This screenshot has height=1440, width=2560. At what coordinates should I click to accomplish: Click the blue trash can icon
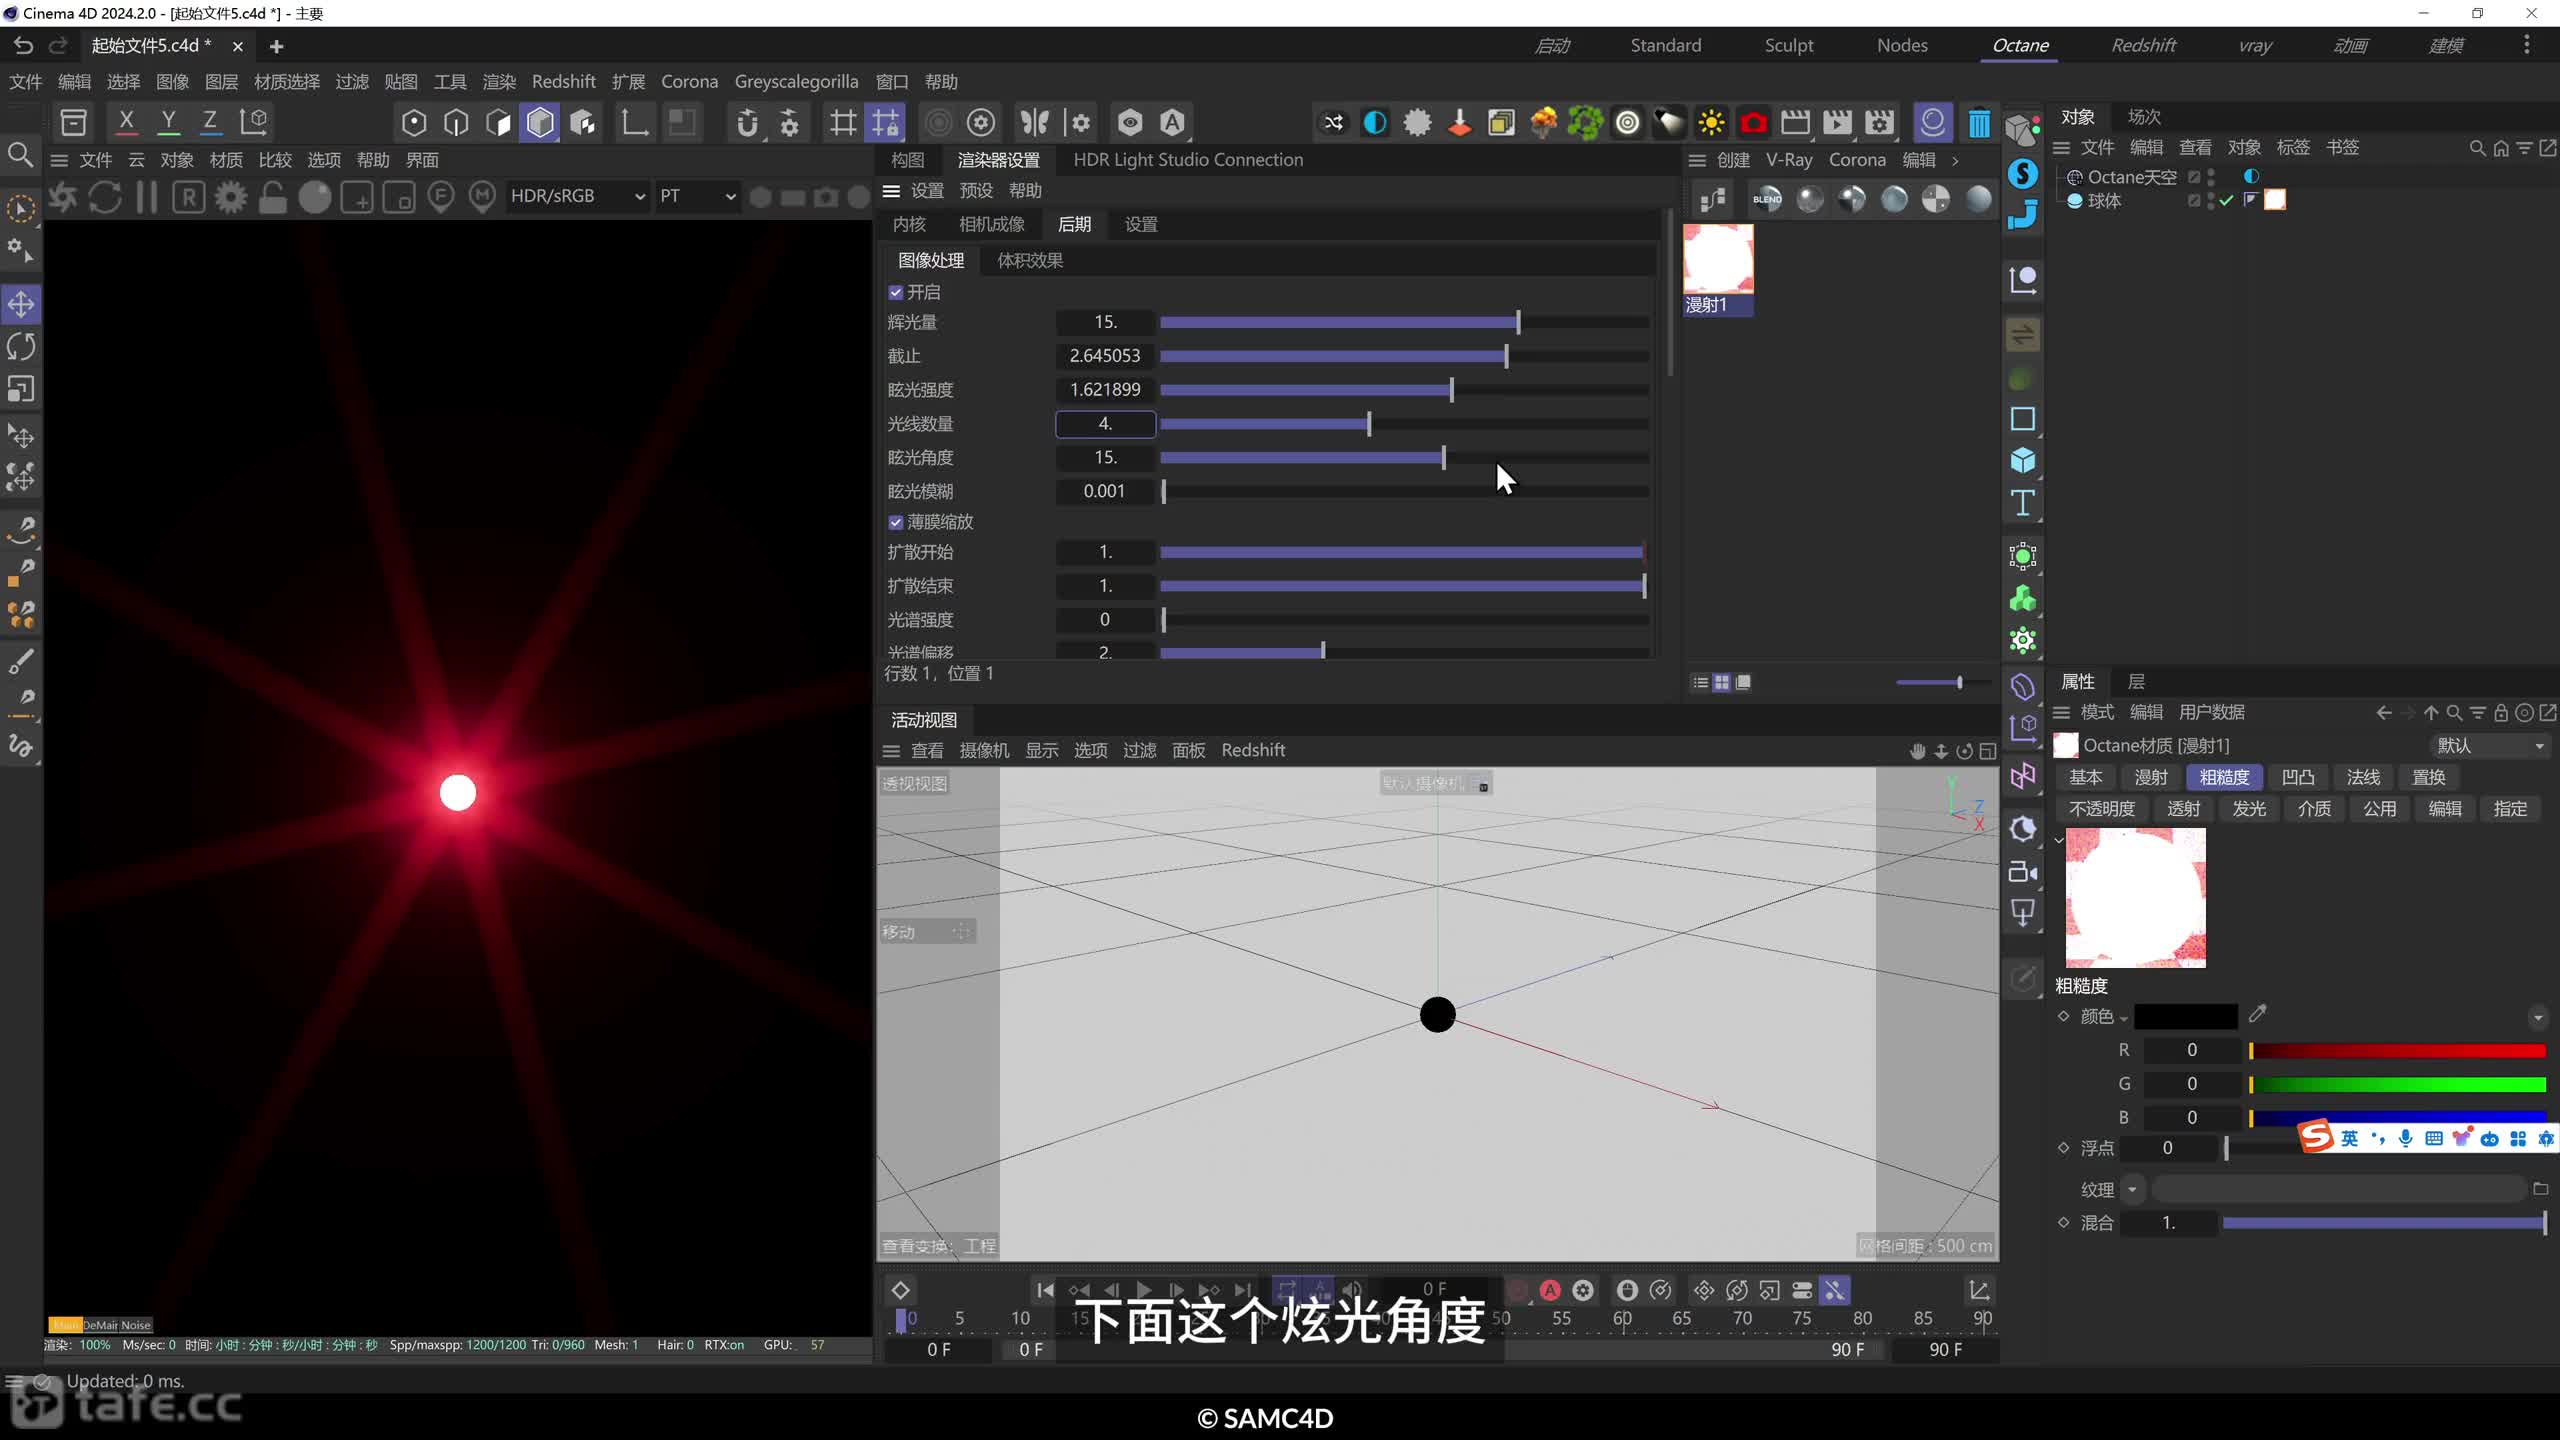click(1978, 123)
